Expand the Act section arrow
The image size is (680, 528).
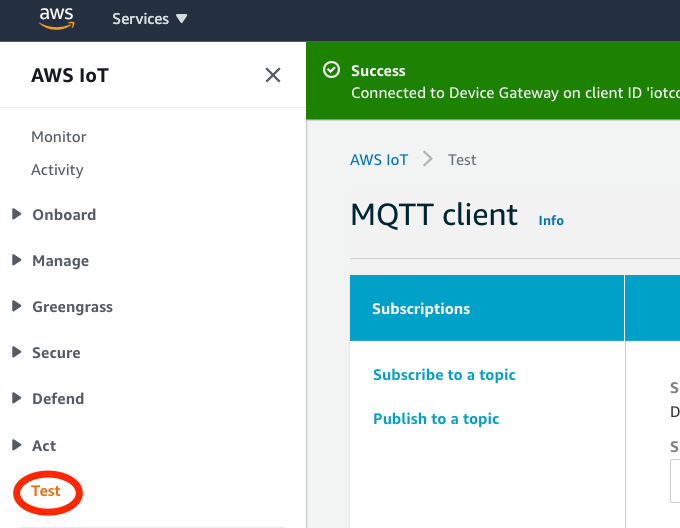pos(16,444)
